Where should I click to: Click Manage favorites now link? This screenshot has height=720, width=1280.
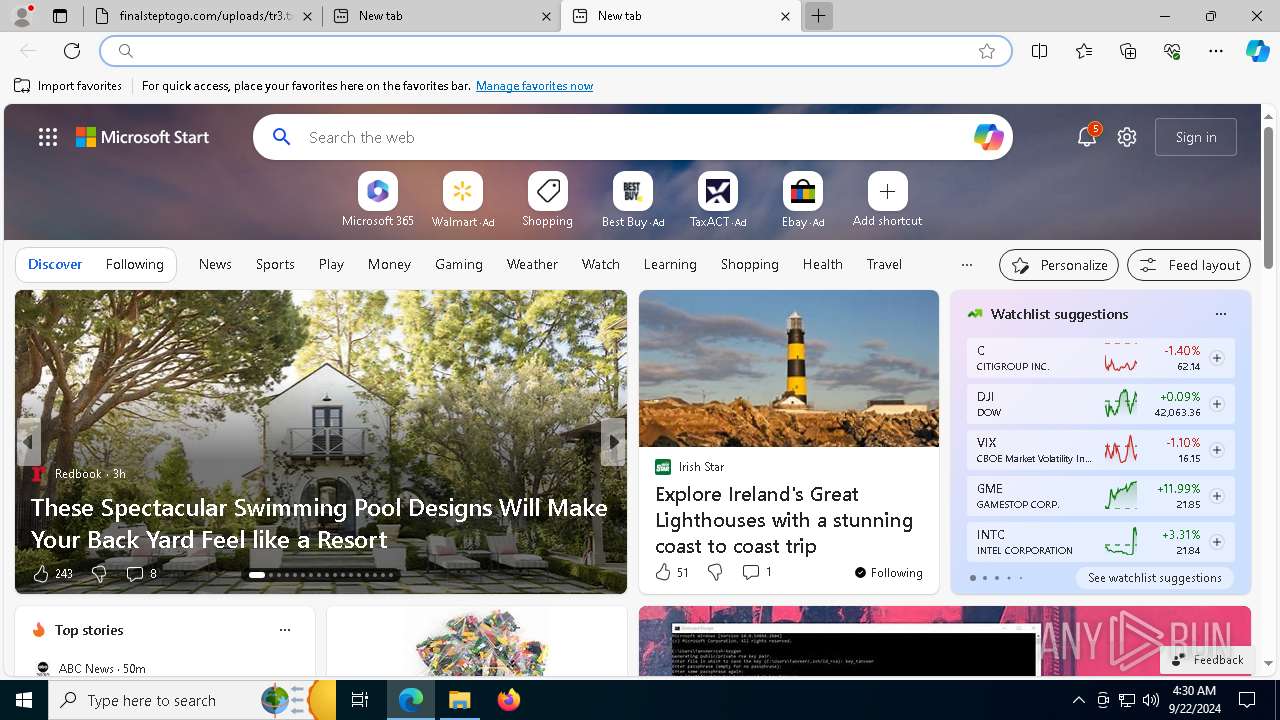[534, 86]
